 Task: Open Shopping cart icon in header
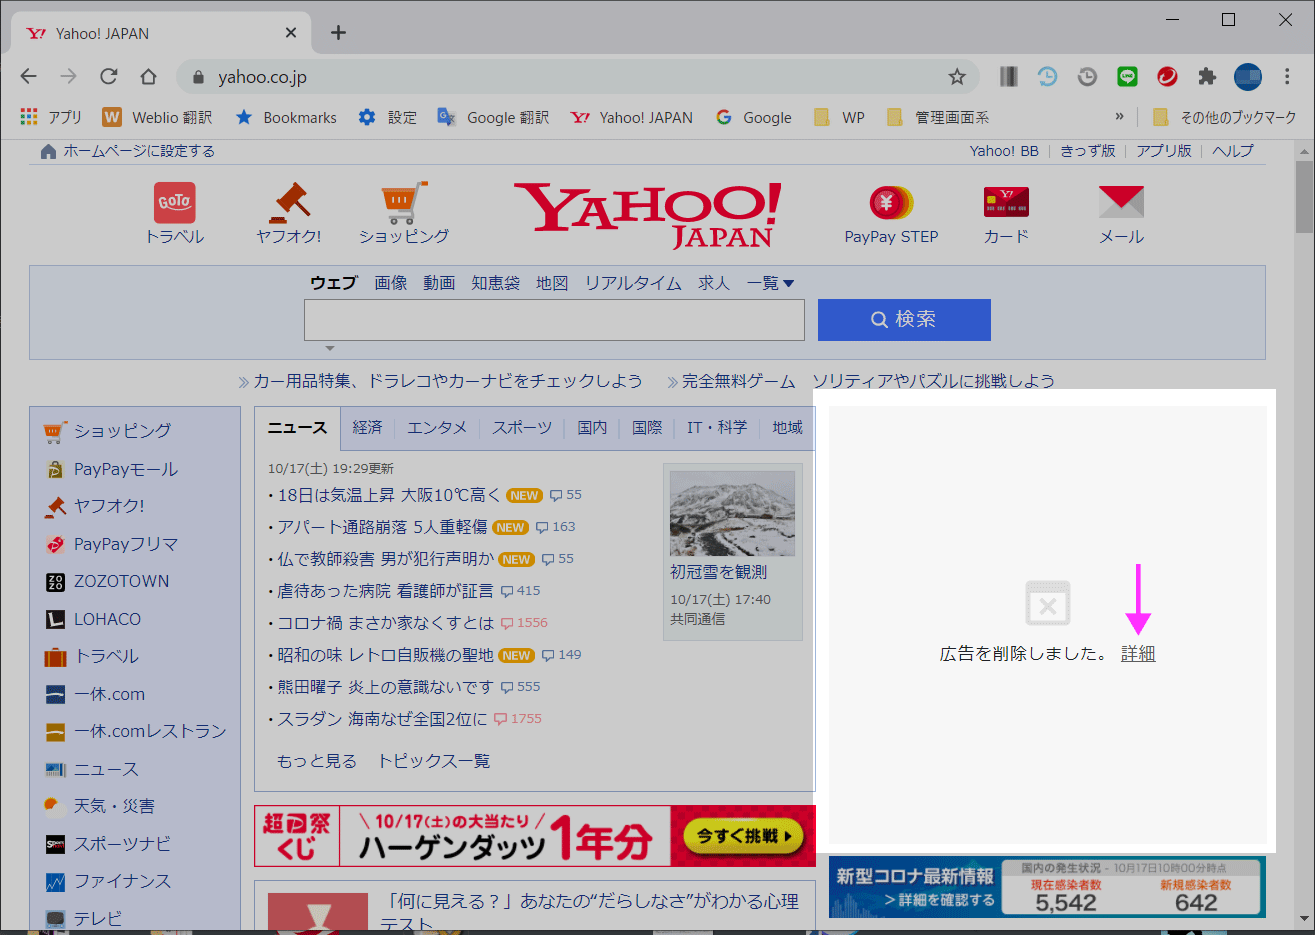click(404, 202)
